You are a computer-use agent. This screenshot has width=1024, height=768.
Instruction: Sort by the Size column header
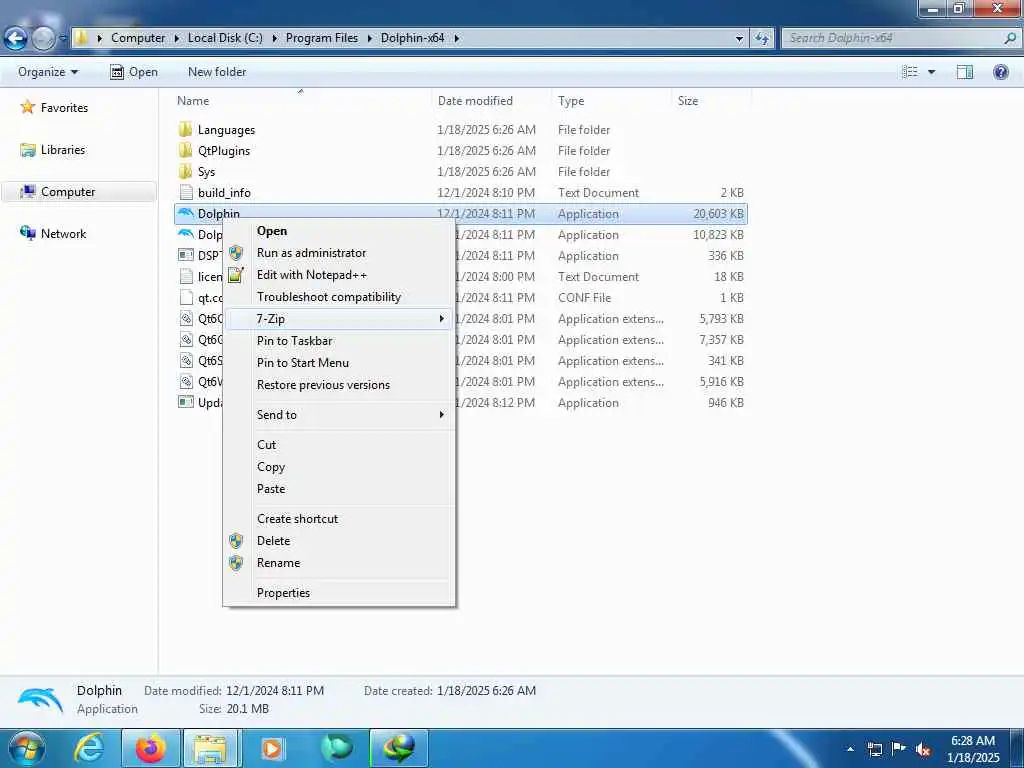tap(688, 101)
